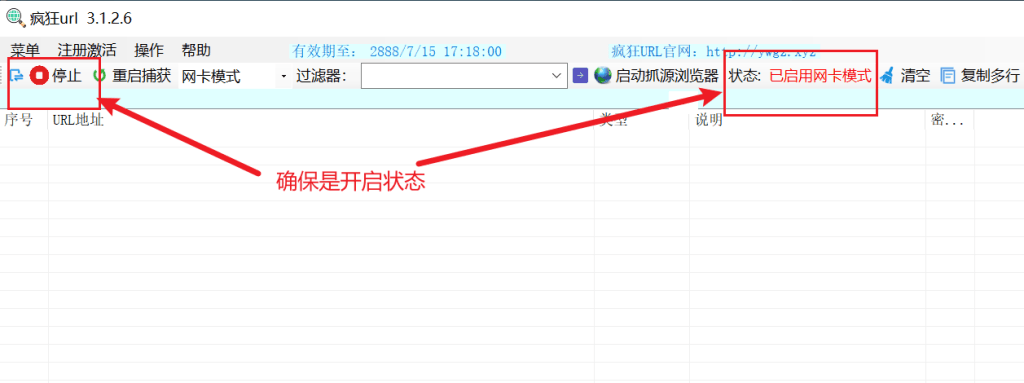Click the red stop capture icon
The image size is (1024, 383).
coord(39,76)
